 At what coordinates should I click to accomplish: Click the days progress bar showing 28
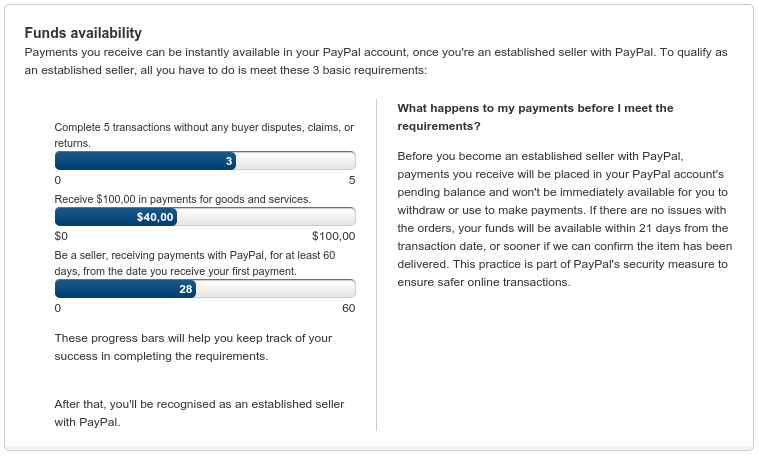[126, 289]
